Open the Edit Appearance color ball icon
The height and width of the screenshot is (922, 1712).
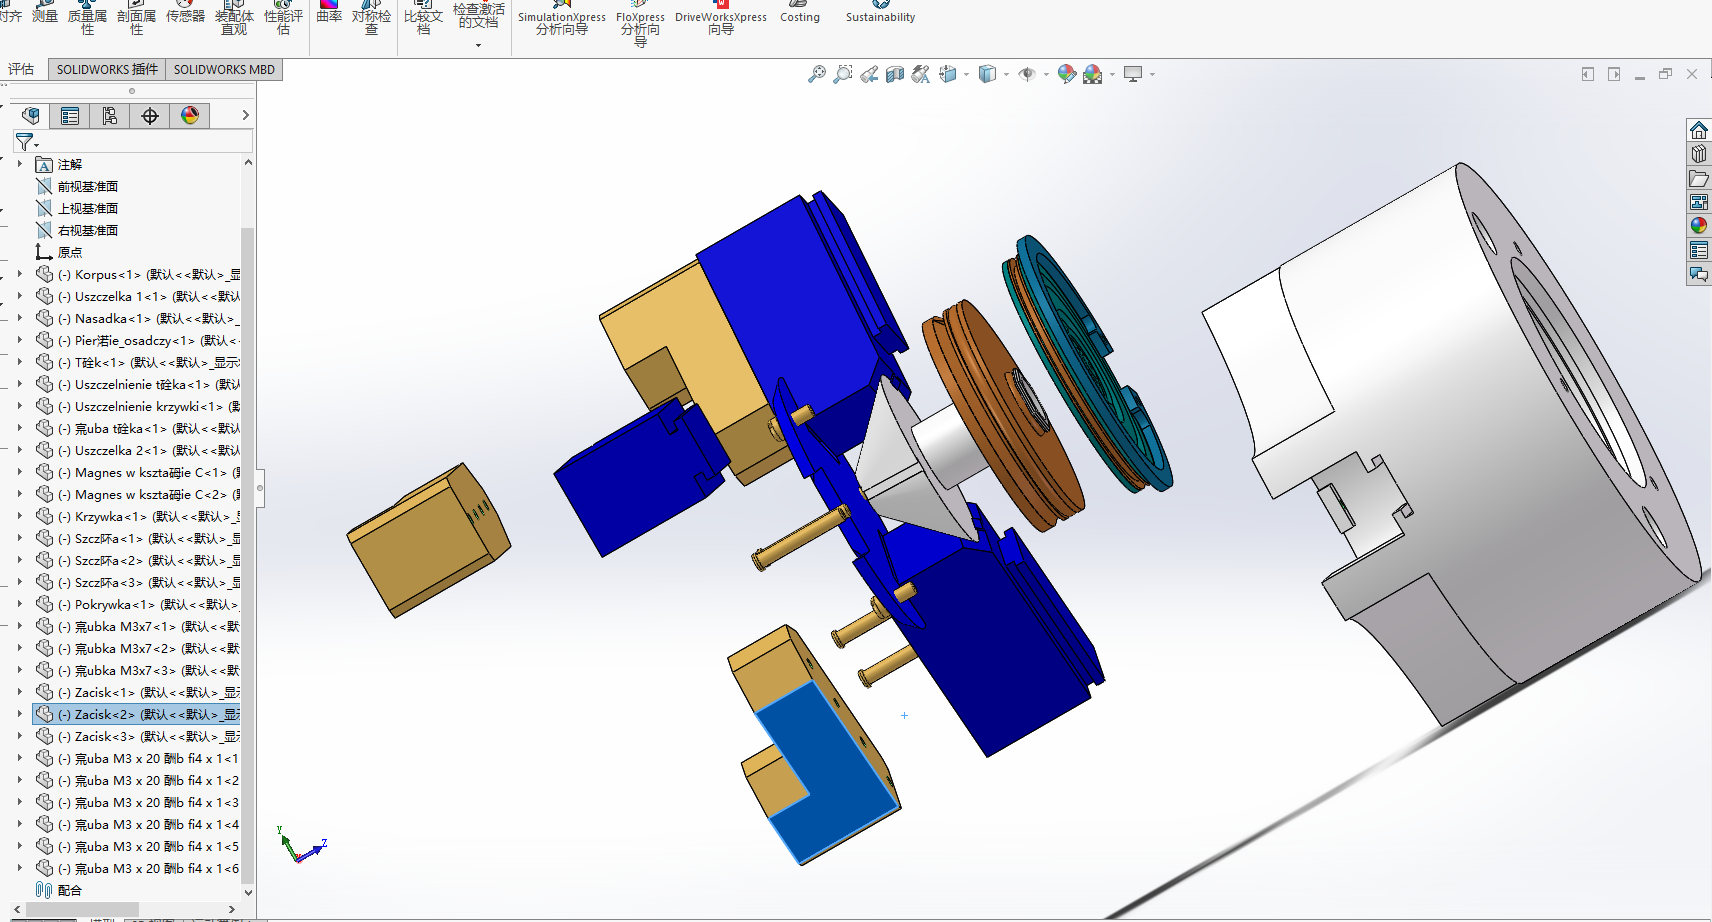pos(1067,74)
